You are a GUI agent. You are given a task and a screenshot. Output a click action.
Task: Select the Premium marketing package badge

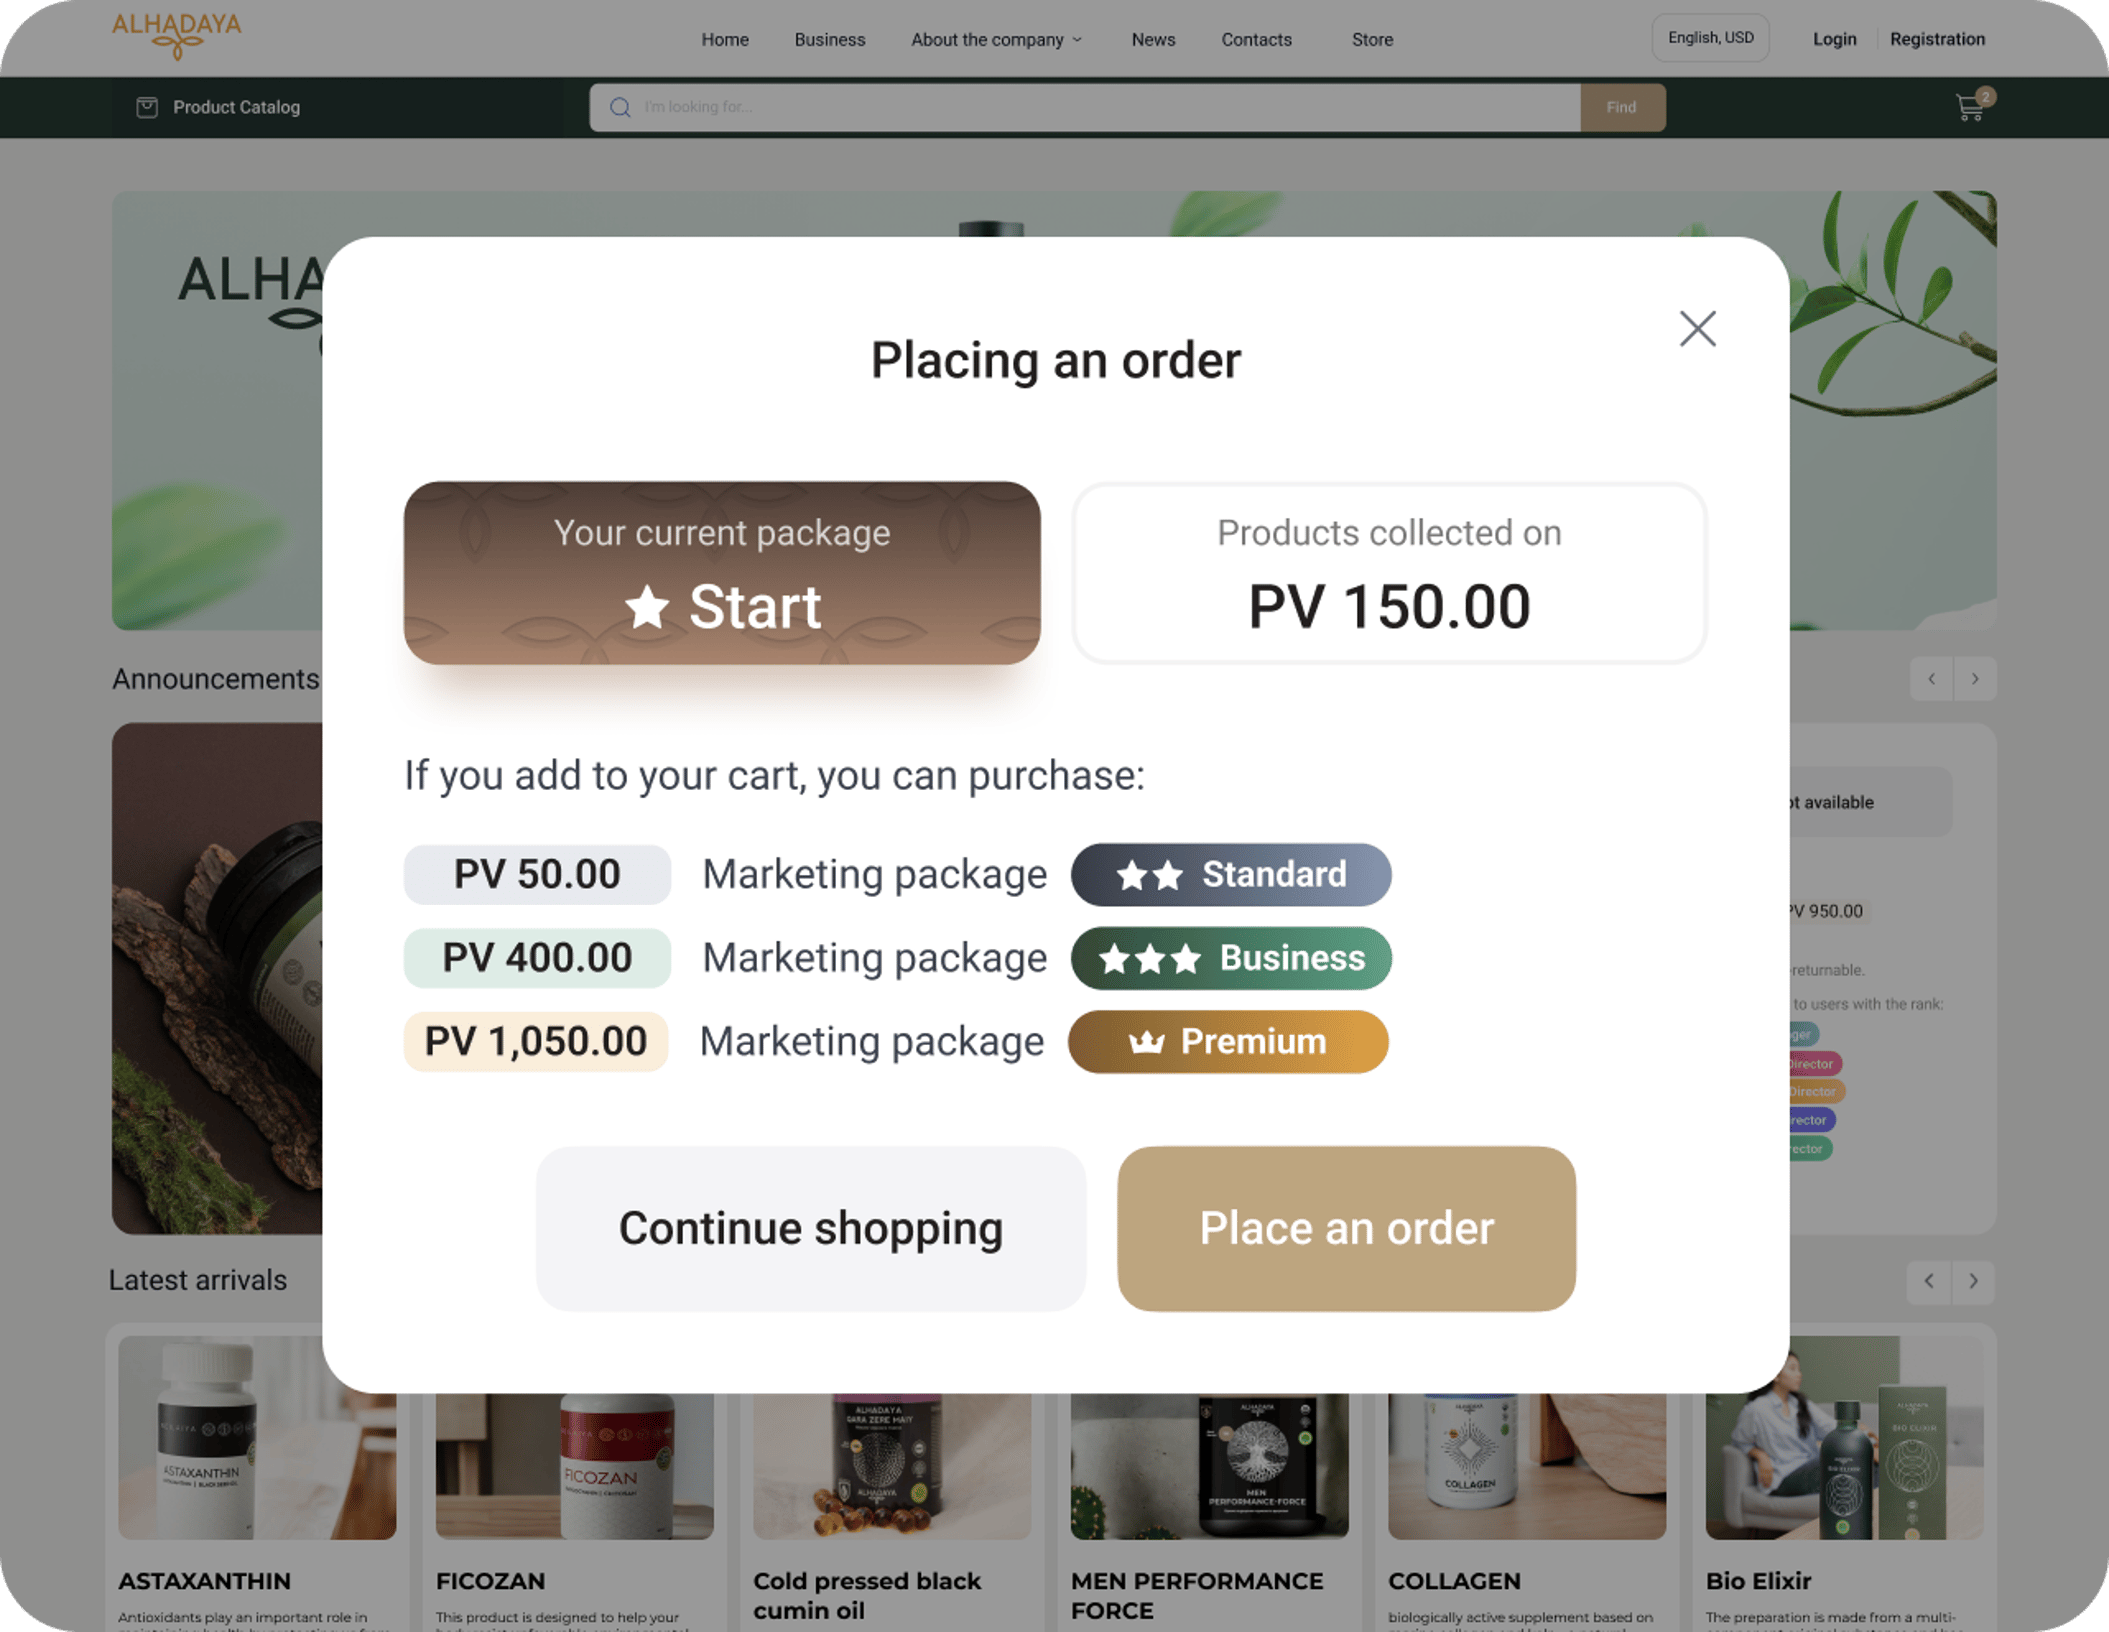(1228, 1041)
